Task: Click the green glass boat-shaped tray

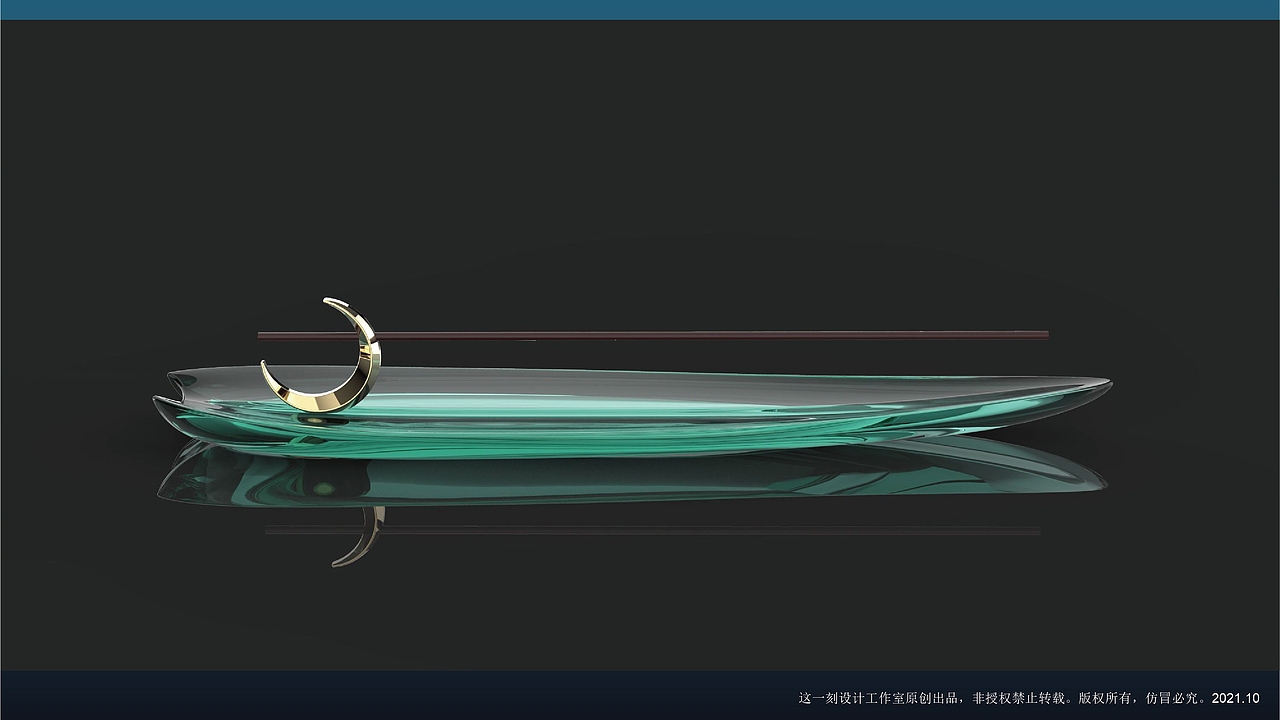Action: [632, 412]
